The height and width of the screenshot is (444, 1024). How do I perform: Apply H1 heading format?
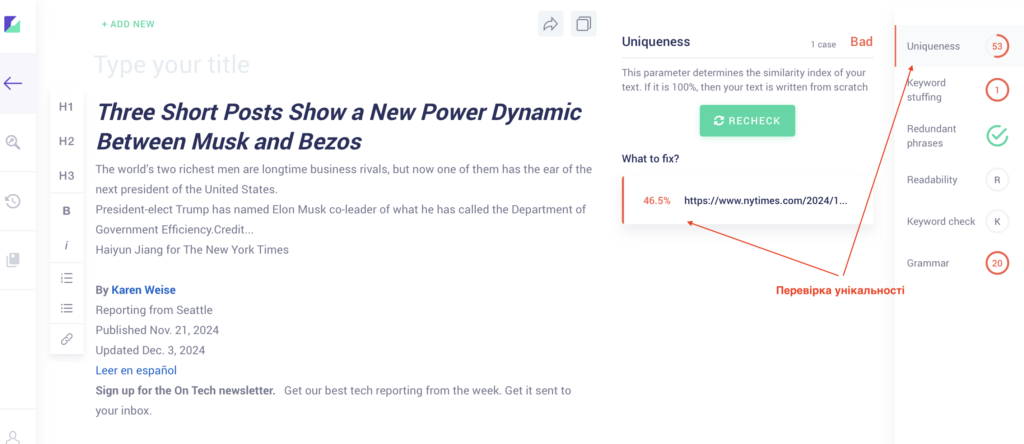coord(67,107)
